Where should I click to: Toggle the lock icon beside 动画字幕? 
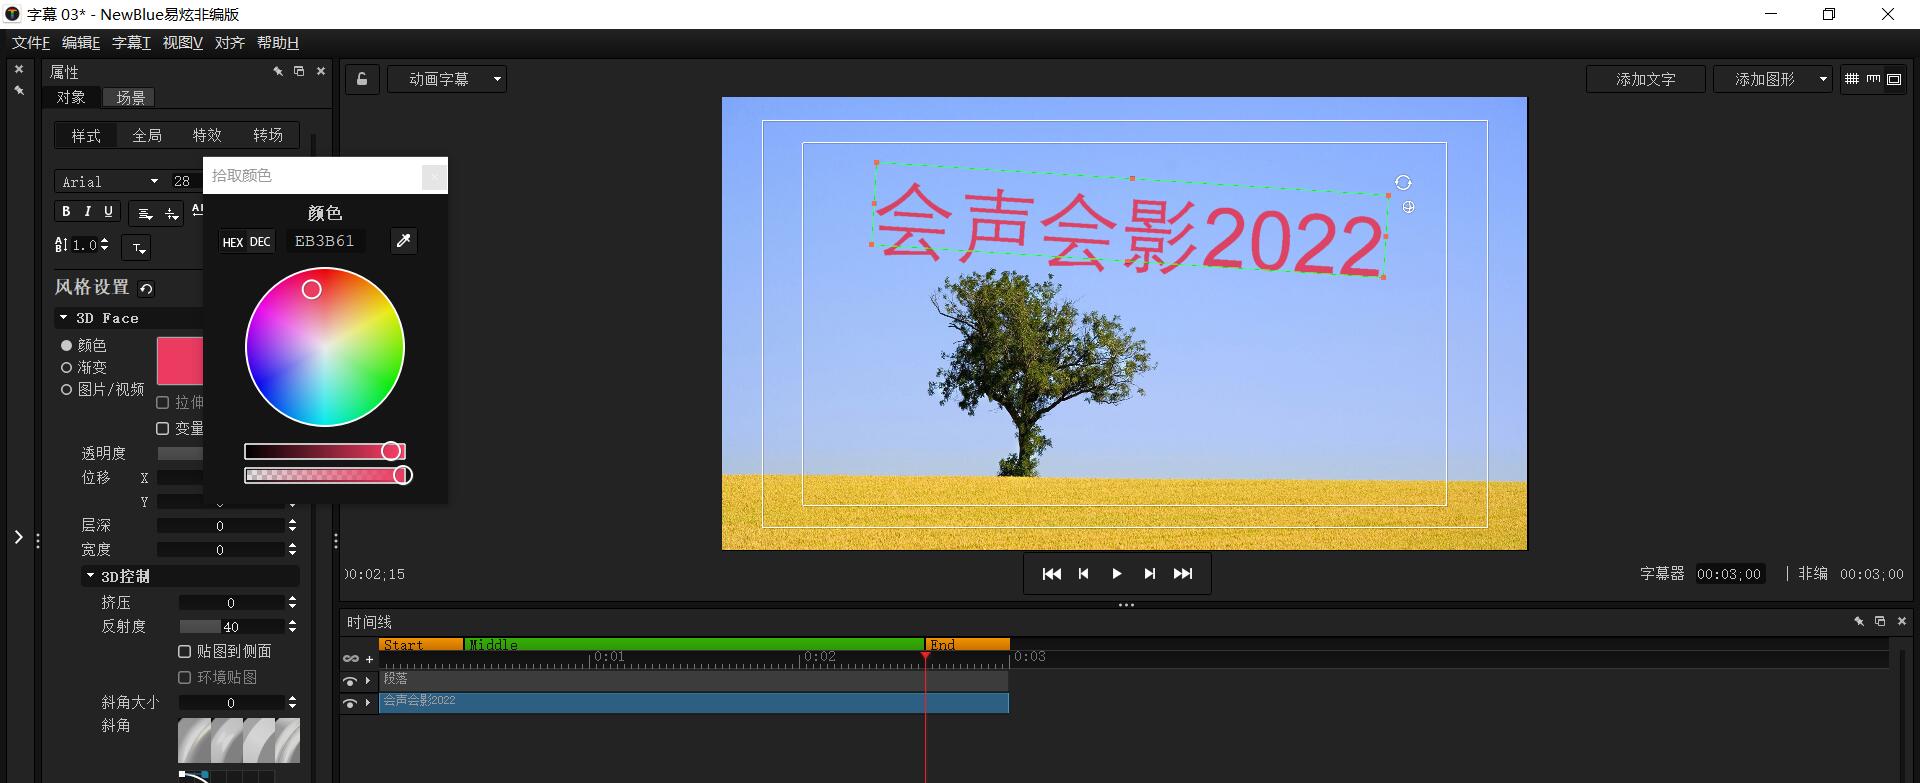click(362, 79)
